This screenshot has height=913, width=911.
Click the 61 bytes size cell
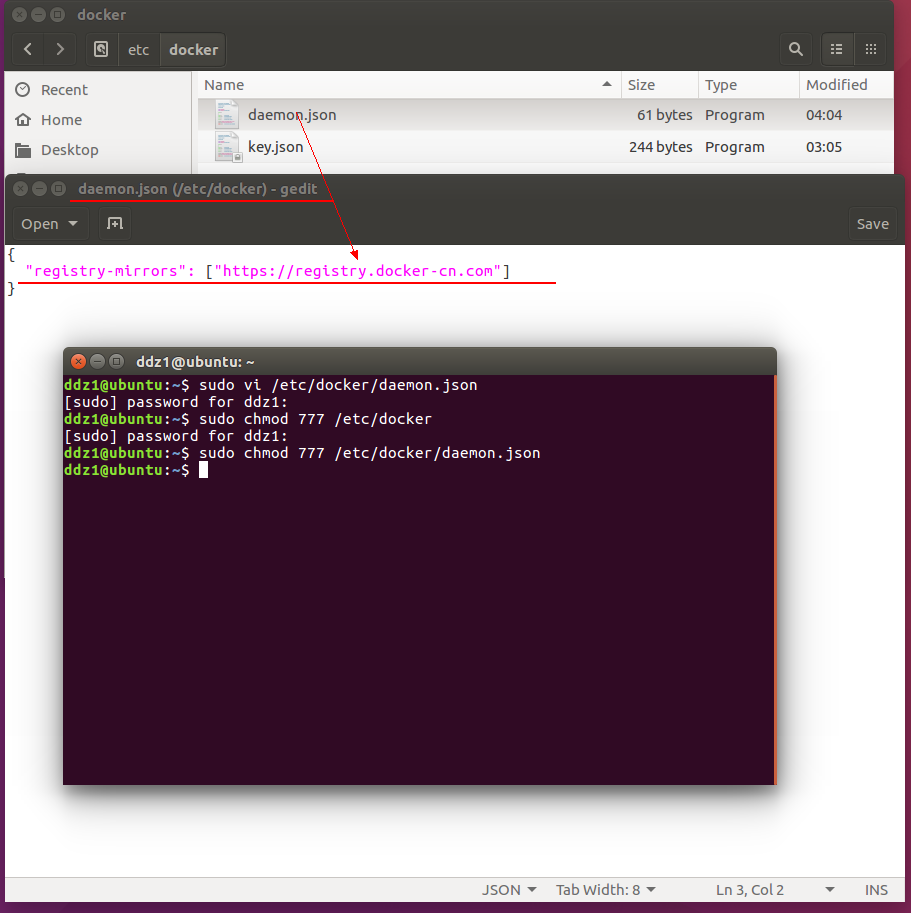pyautogui.click(x=664, y=115)
